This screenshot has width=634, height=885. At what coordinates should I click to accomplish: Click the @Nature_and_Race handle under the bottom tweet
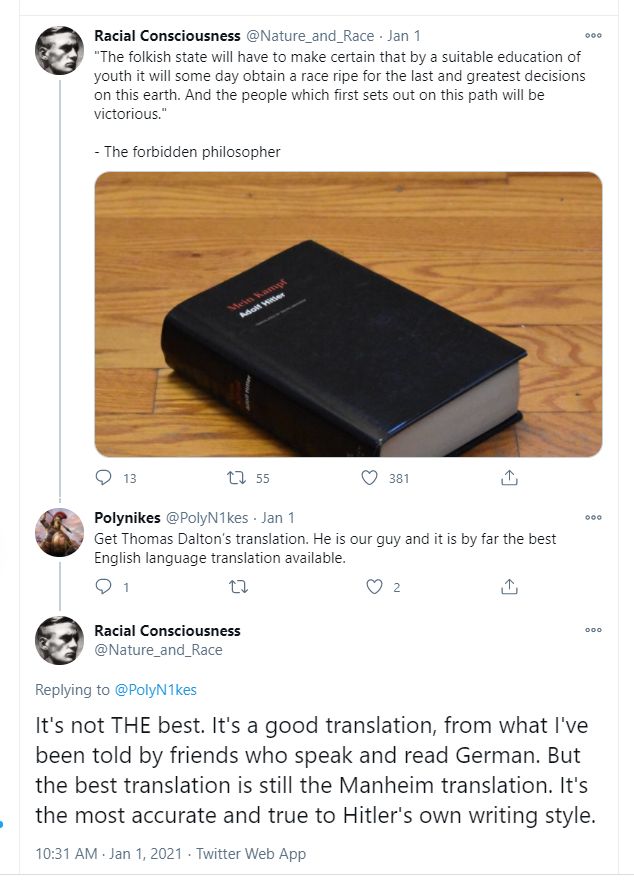(158, 650)
